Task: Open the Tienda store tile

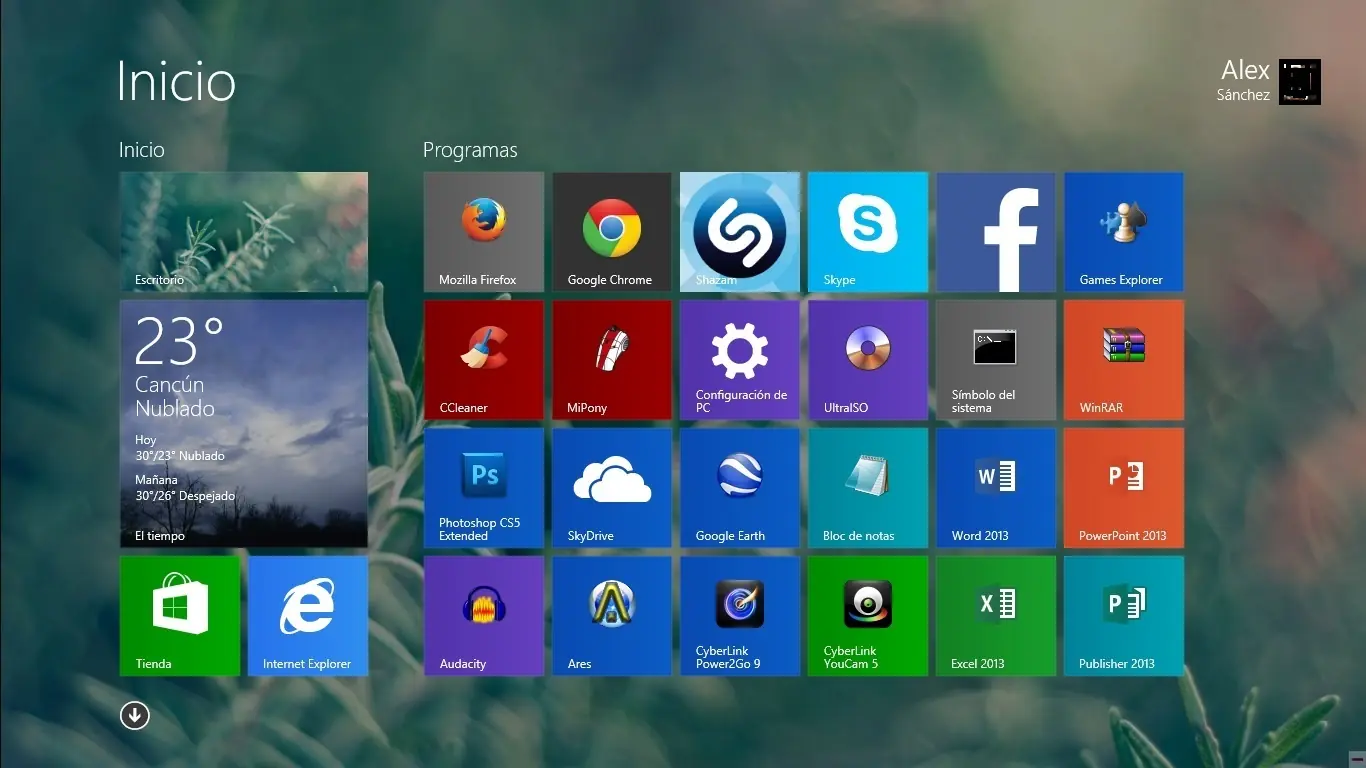Action: (x=180, y=616)
